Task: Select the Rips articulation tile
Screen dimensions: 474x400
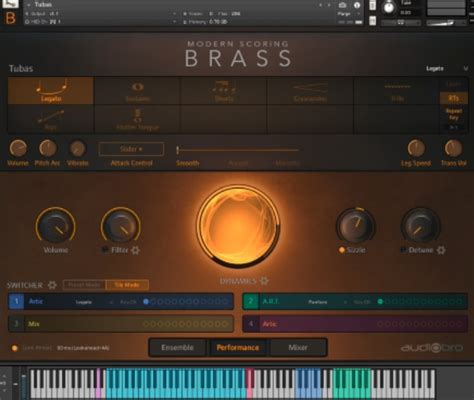Action: (x=51, y=119)
